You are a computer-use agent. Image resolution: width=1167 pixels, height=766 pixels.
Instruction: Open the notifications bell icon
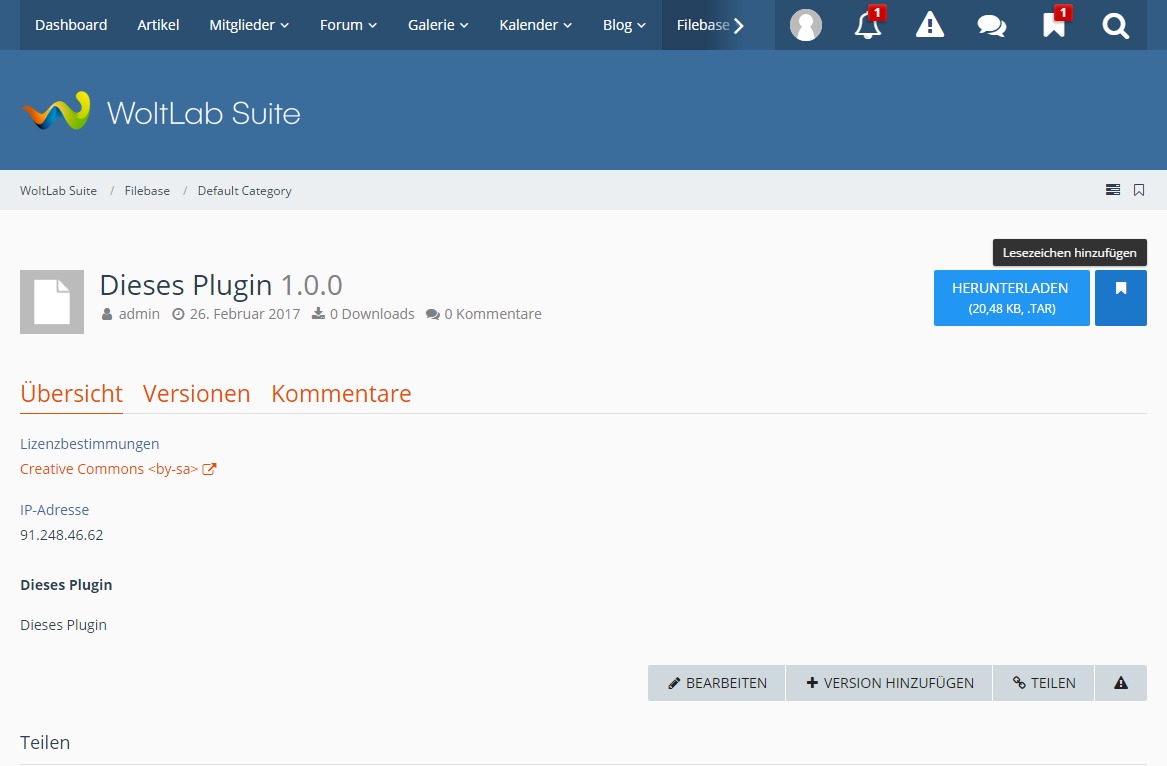pos(868,25)
